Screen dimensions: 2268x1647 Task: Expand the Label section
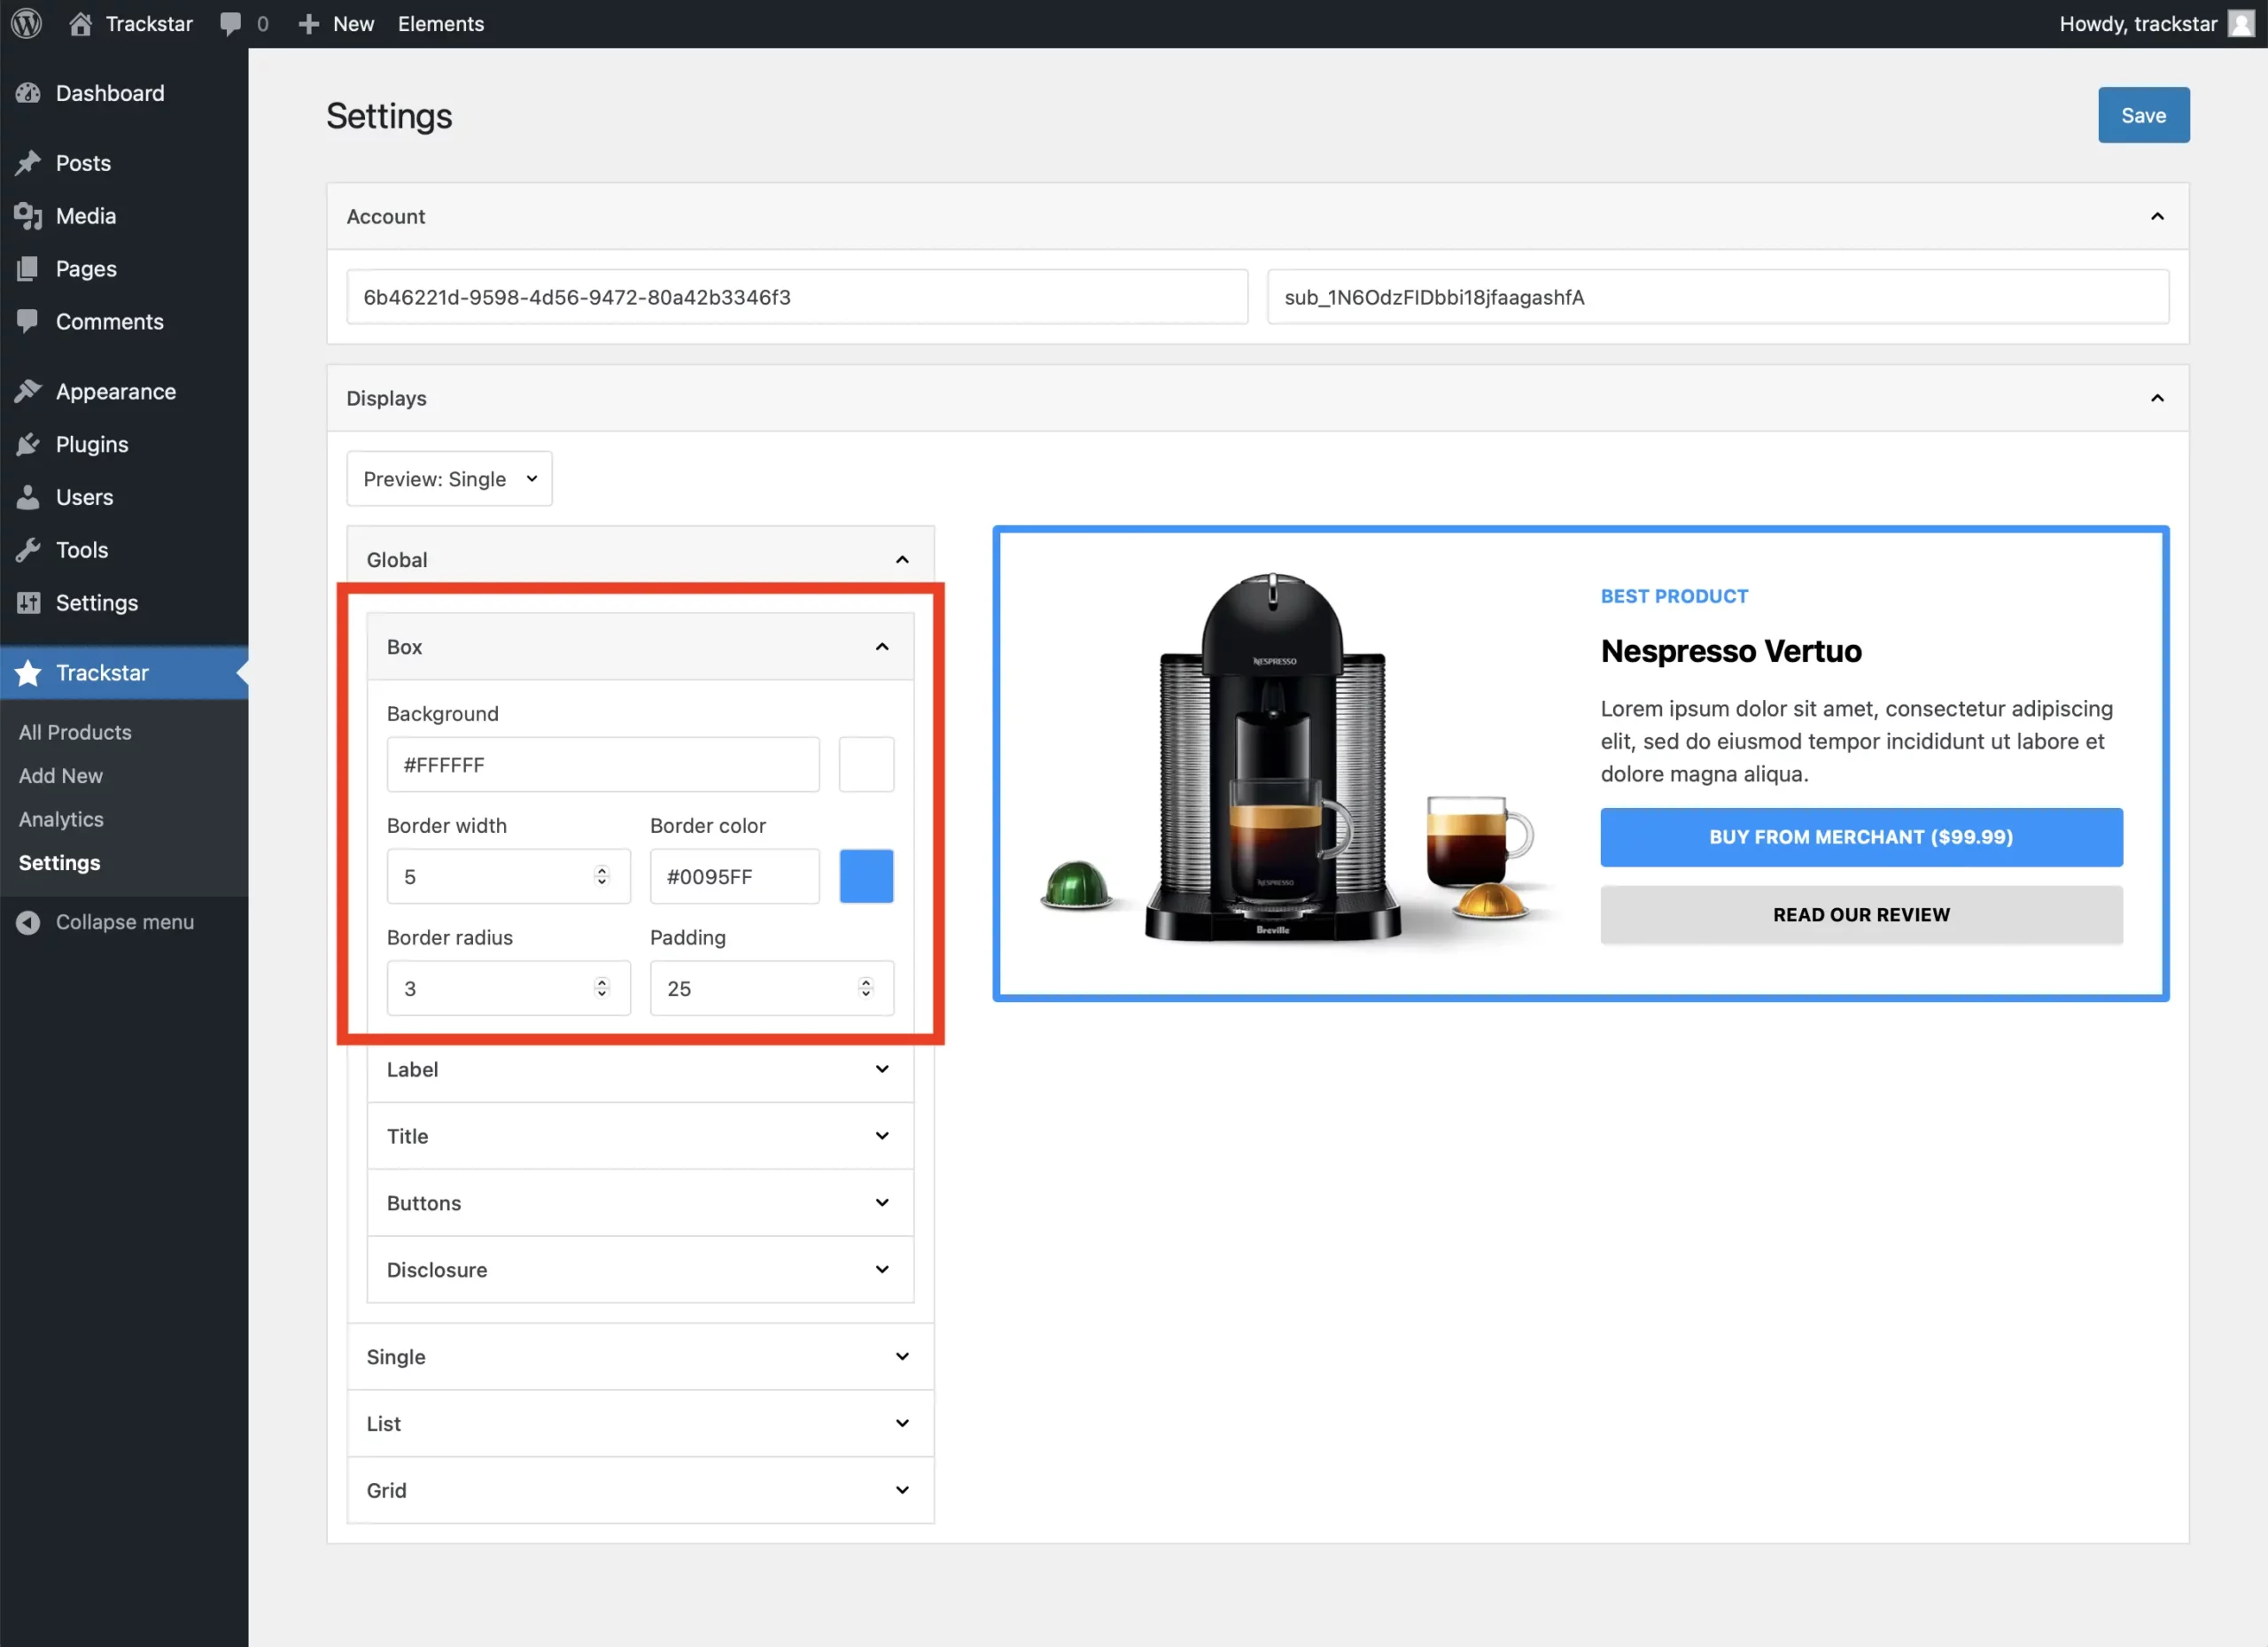click(640, 1069)
